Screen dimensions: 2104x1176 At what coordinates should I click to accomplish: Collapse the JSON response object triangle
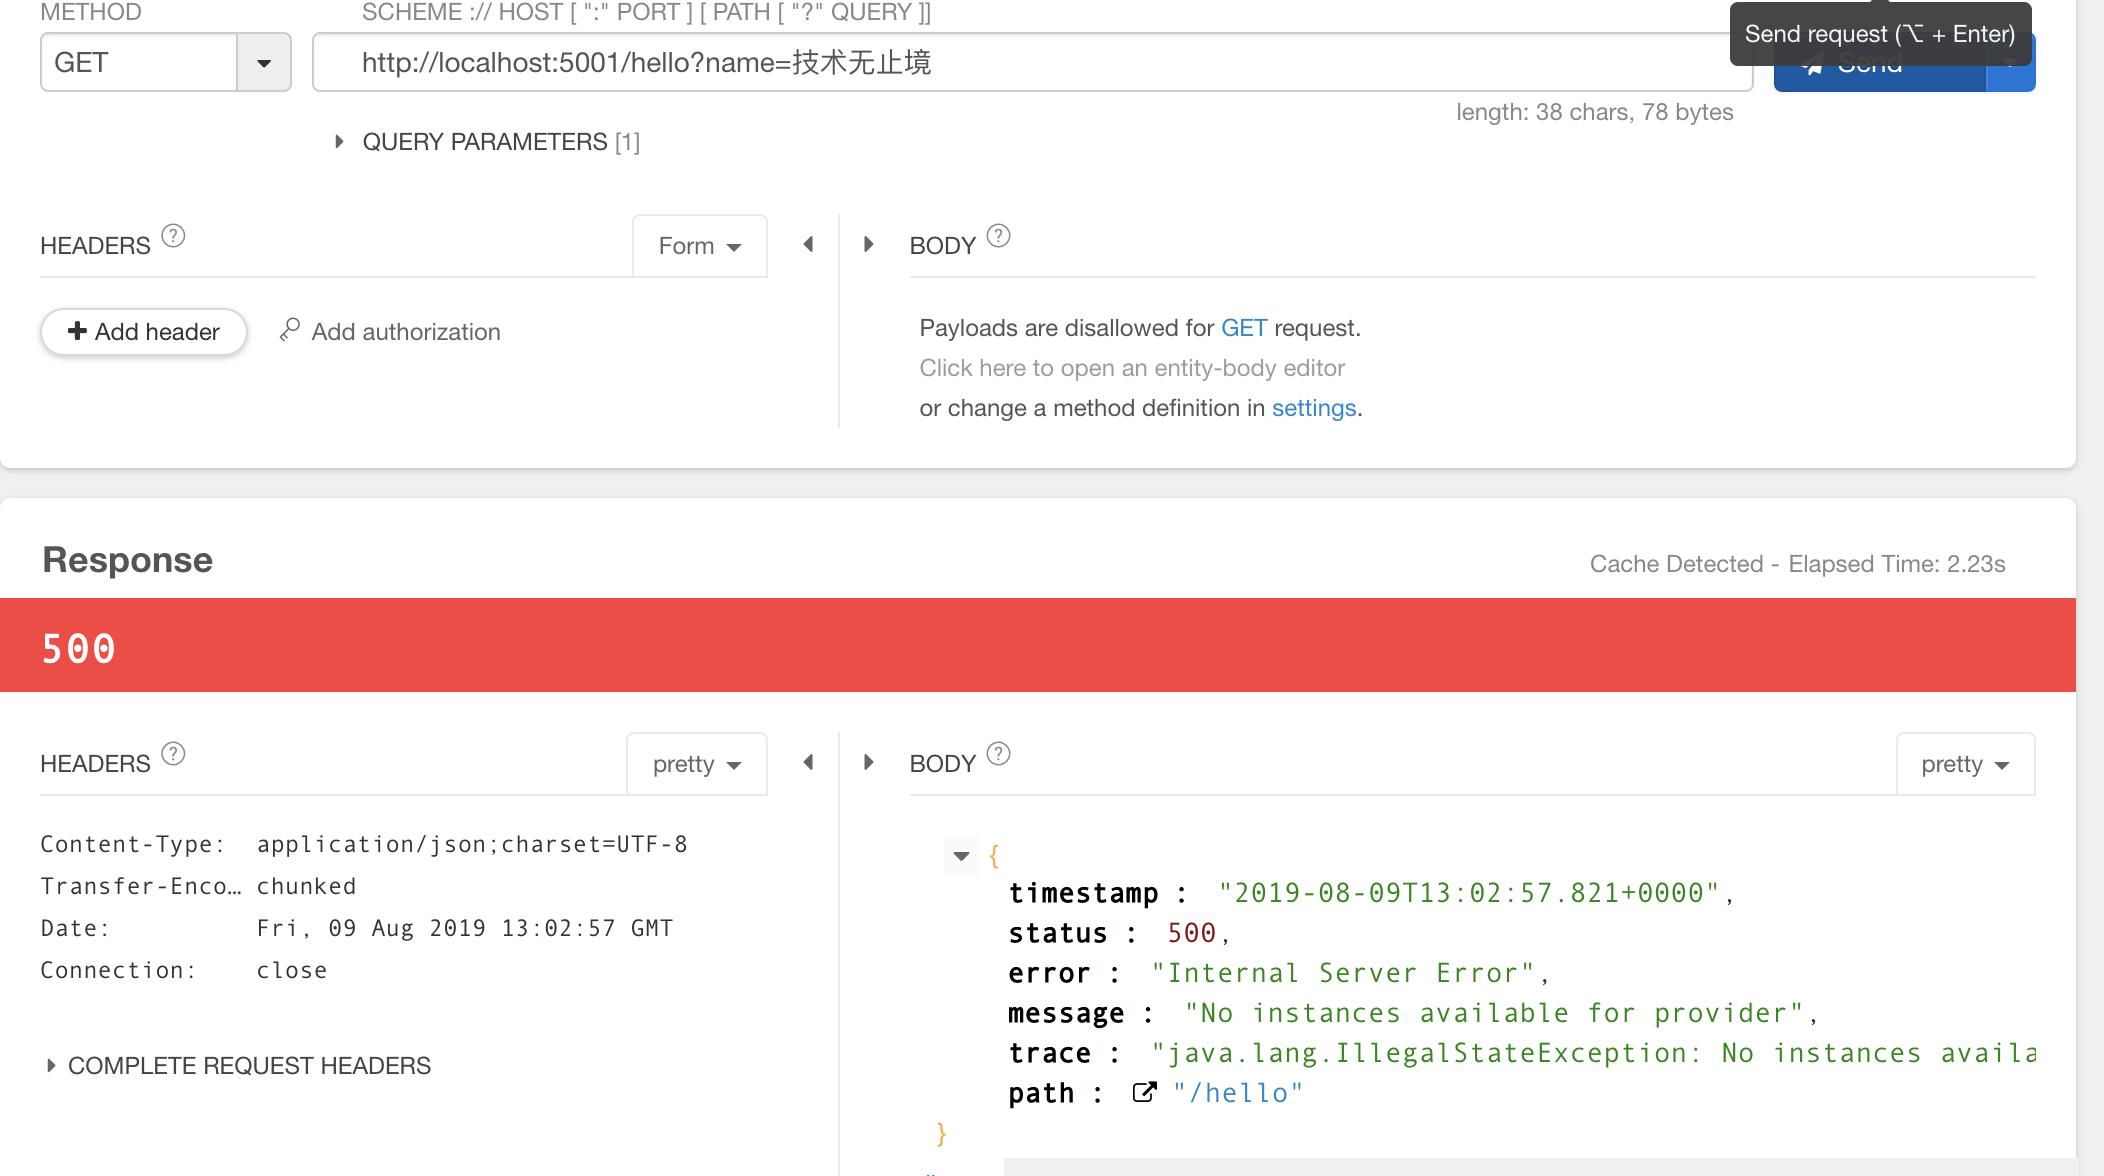961,857
